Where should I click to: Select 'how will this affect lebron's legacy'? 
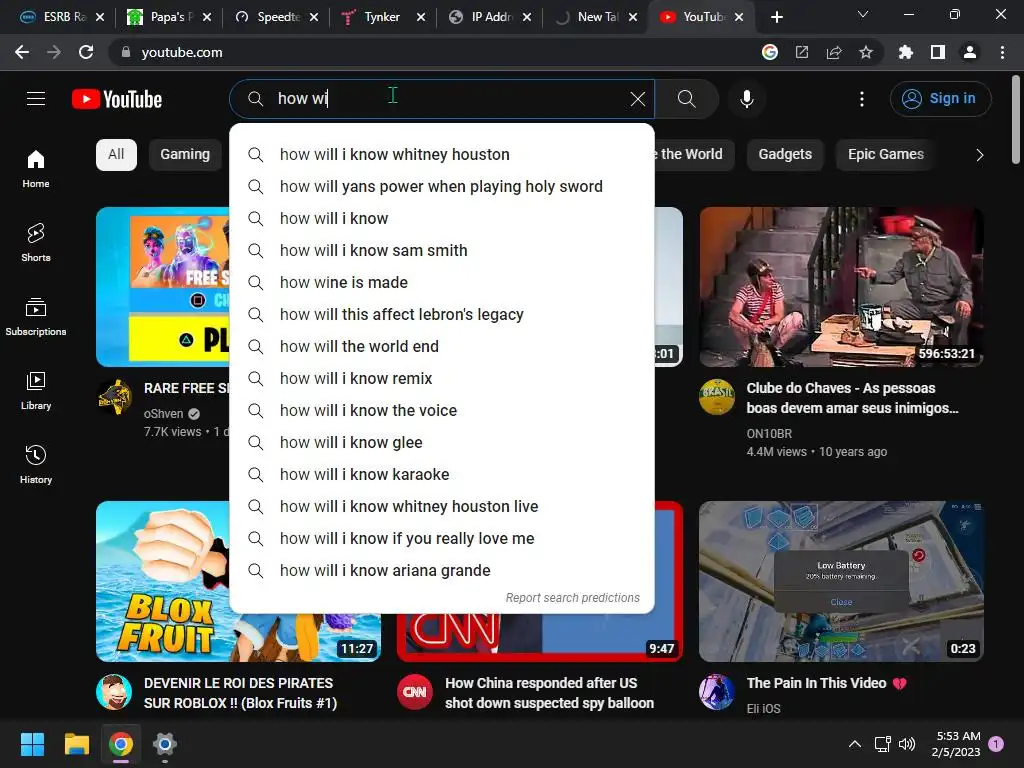click(442, 314)
